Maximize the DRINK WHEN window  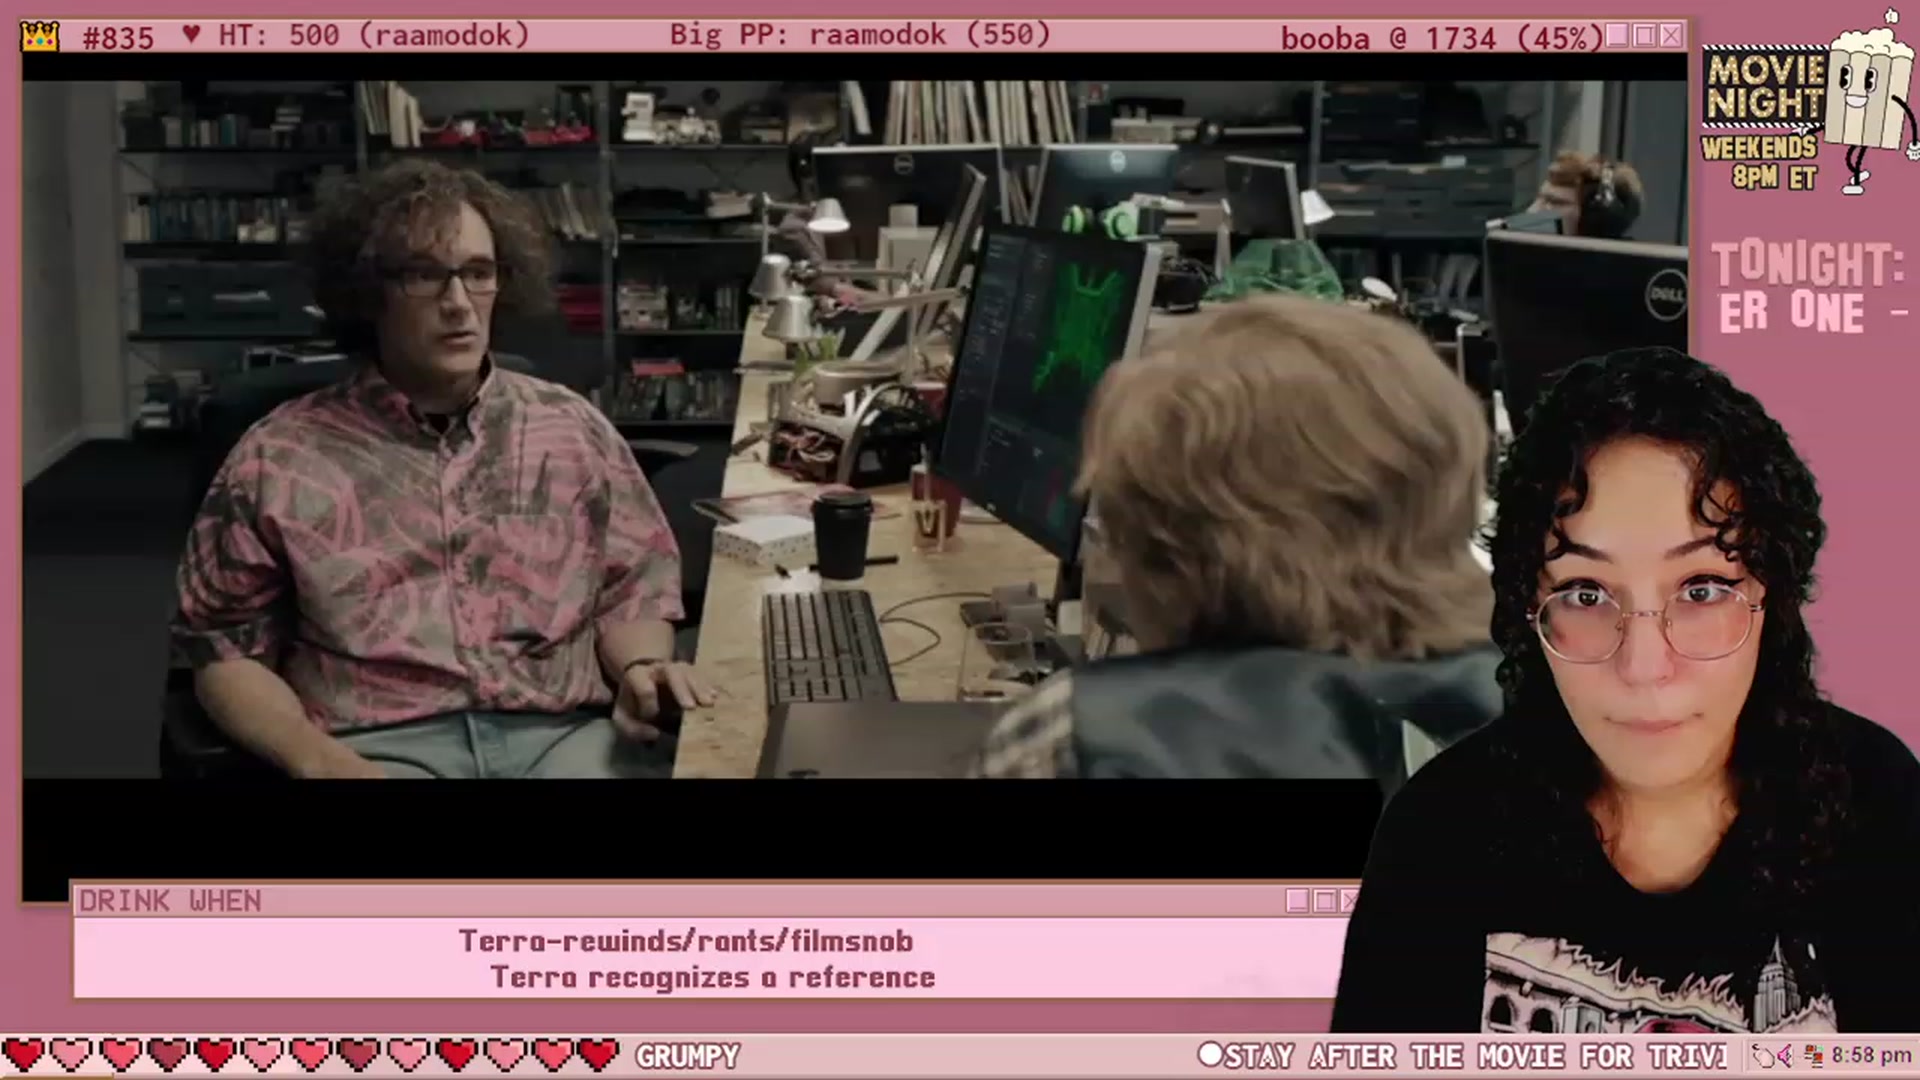tap(1325, 901)
